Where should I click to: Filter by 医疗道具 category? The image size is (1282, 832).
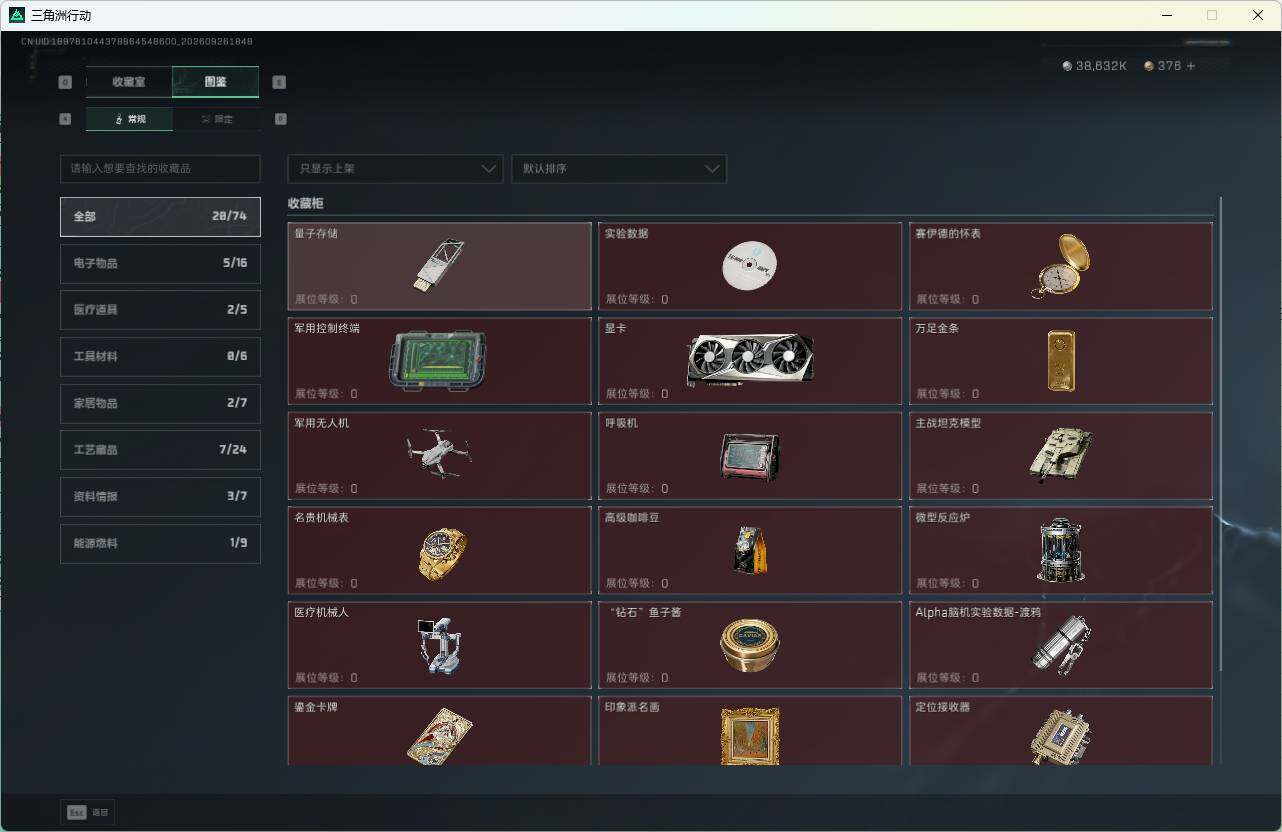coord(160,310)
